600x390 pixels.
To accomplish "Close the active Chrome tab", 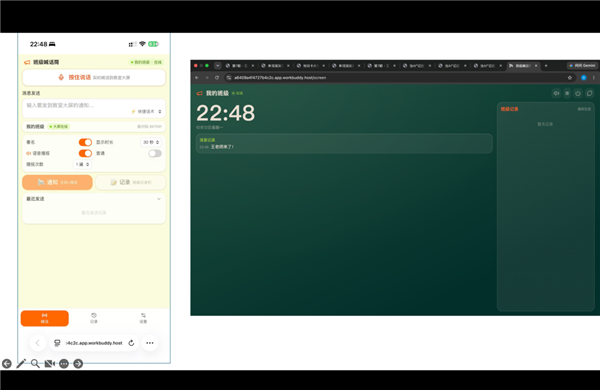I will click(536, 65).
